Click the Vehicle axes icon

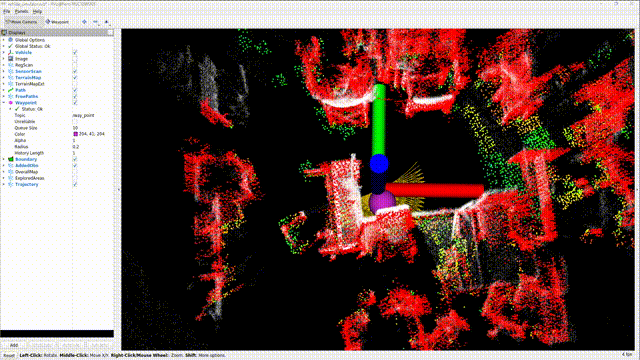click(11, 53)
